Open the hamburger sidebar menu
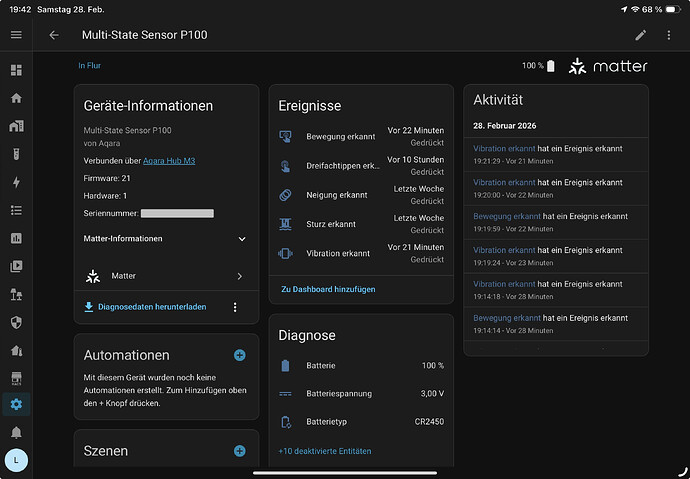This screenshot has width=690, height=479. click(16, 35)
